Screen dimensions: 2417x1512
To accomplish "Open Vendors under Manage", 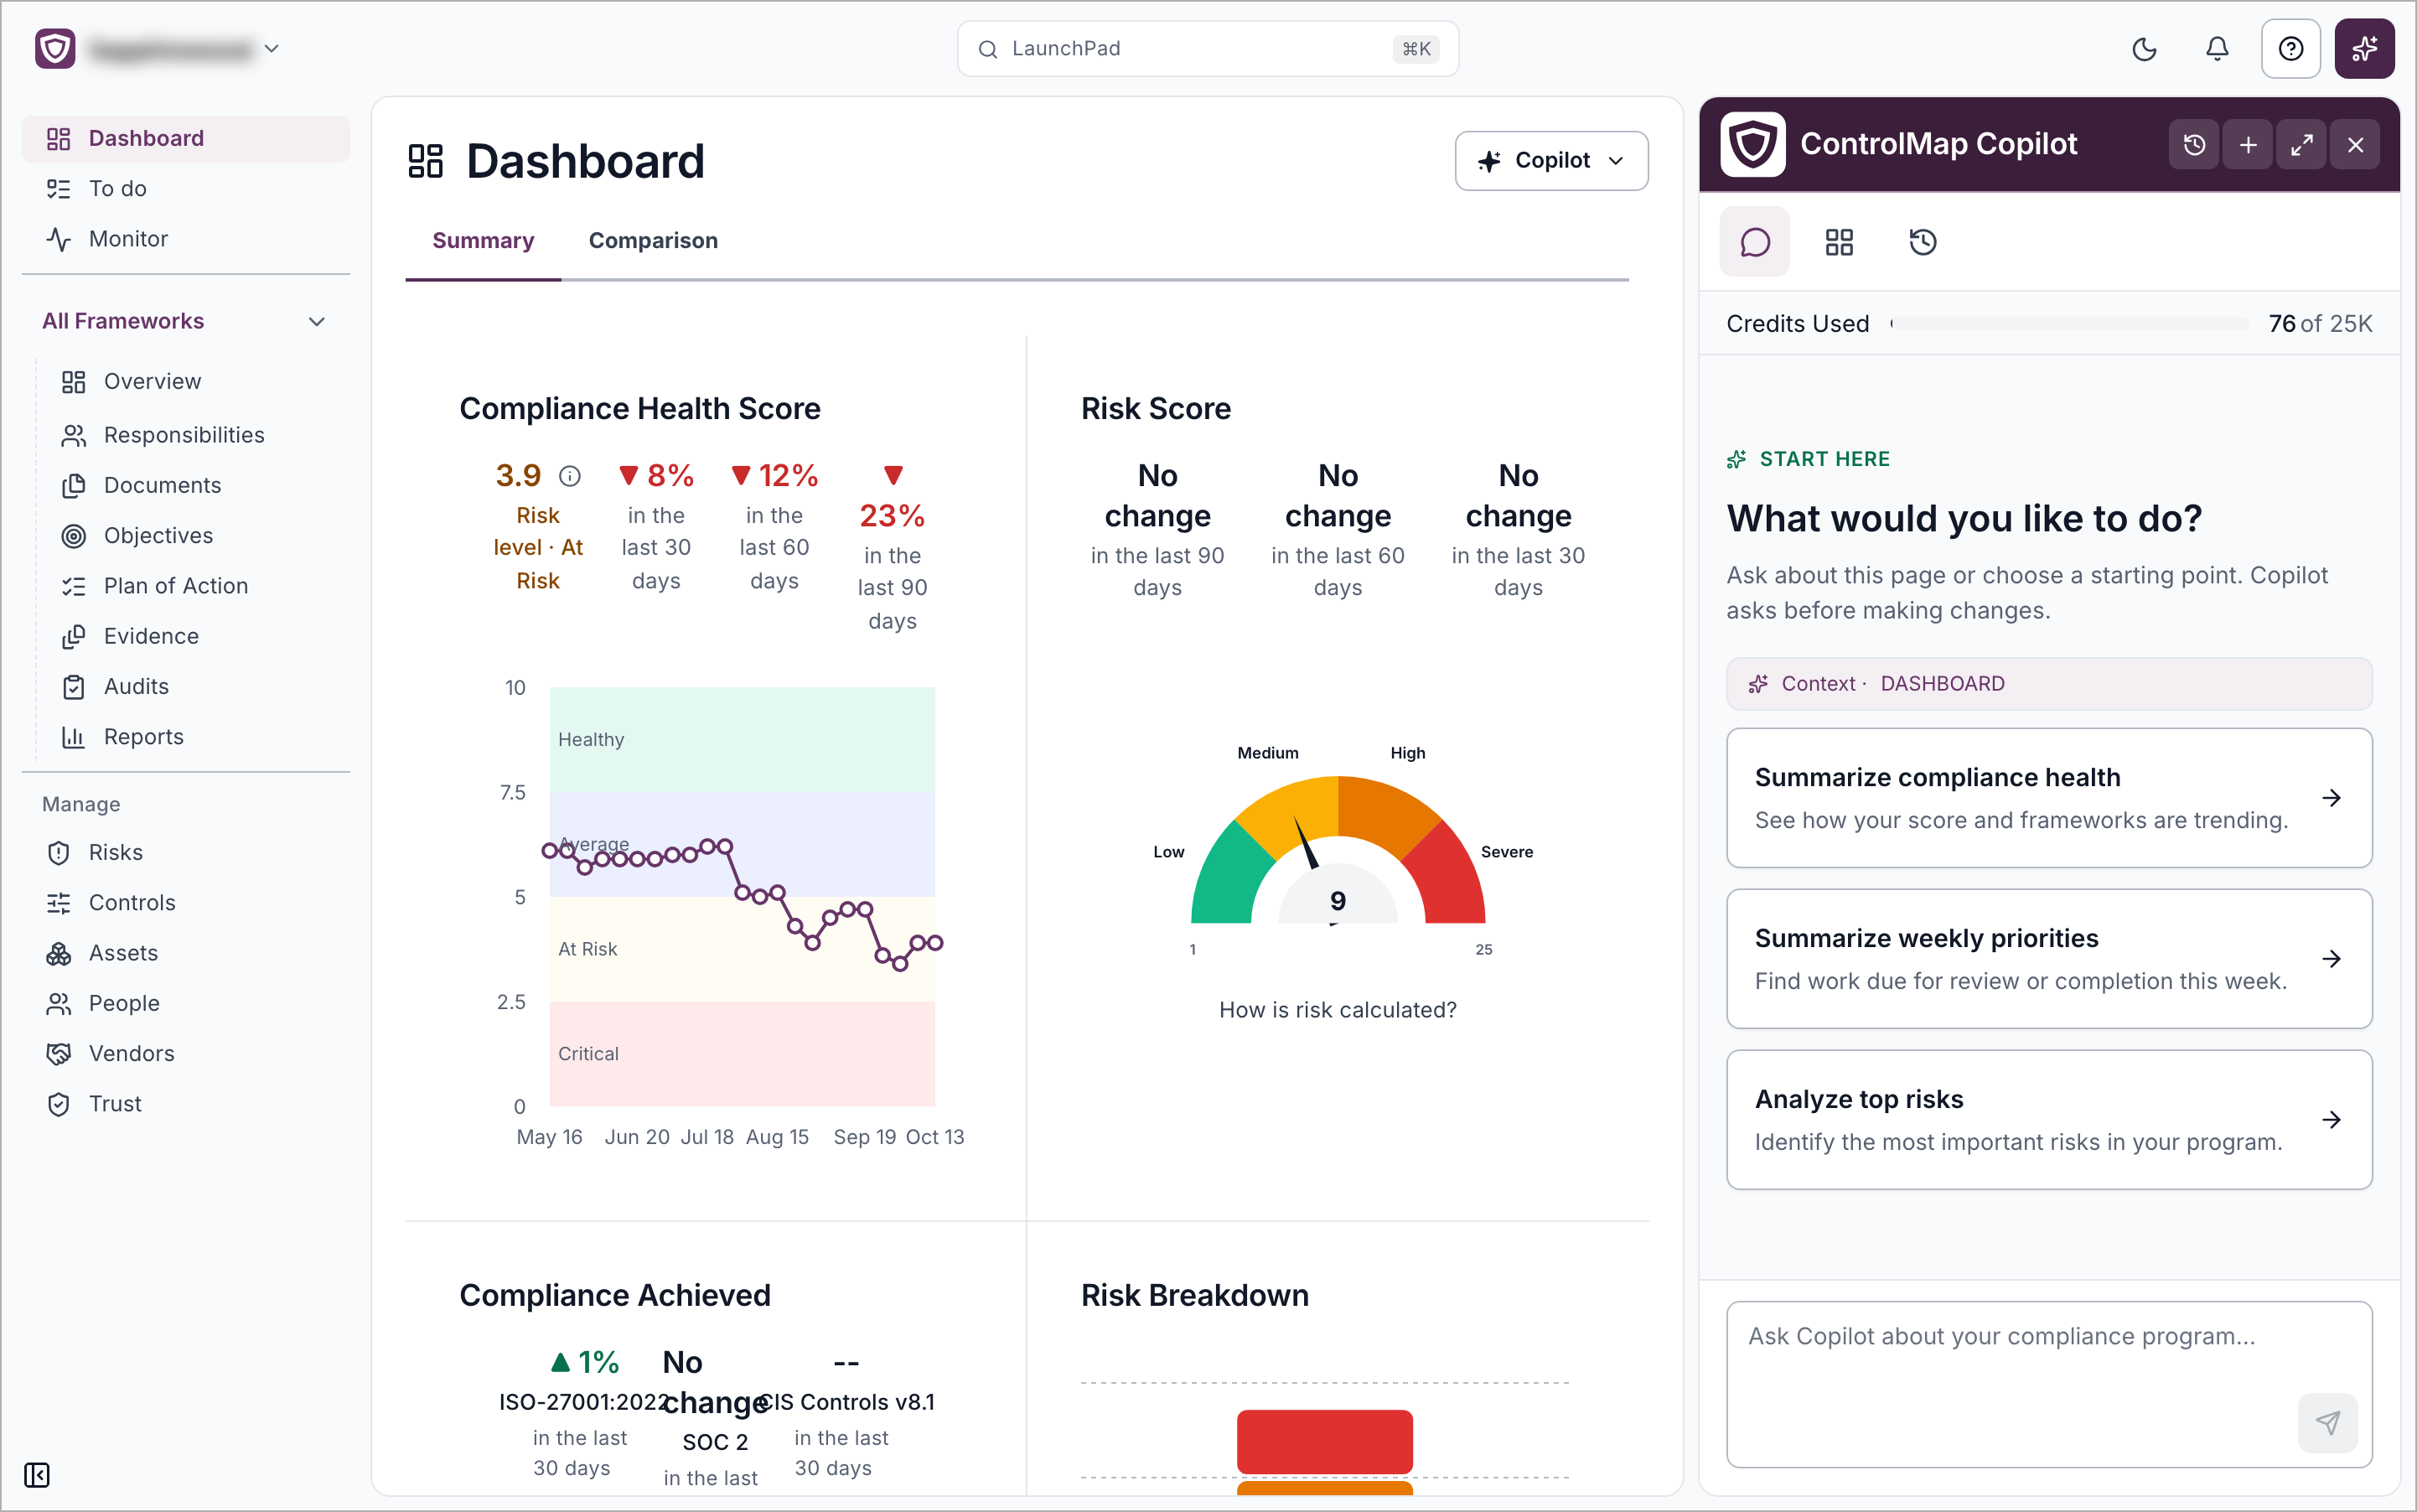I will click(186, 1054).
